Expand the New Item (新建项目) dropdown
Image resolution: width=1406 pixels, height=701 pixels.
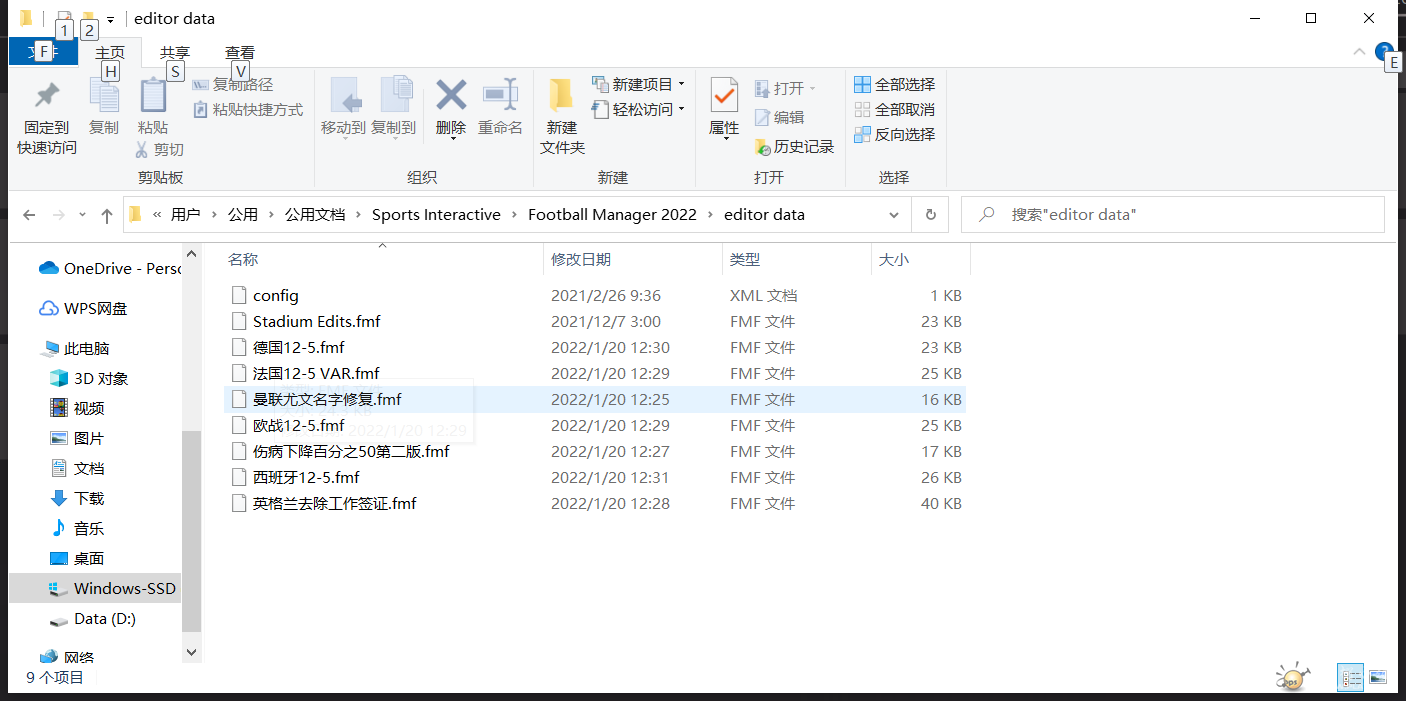[681, 84]
